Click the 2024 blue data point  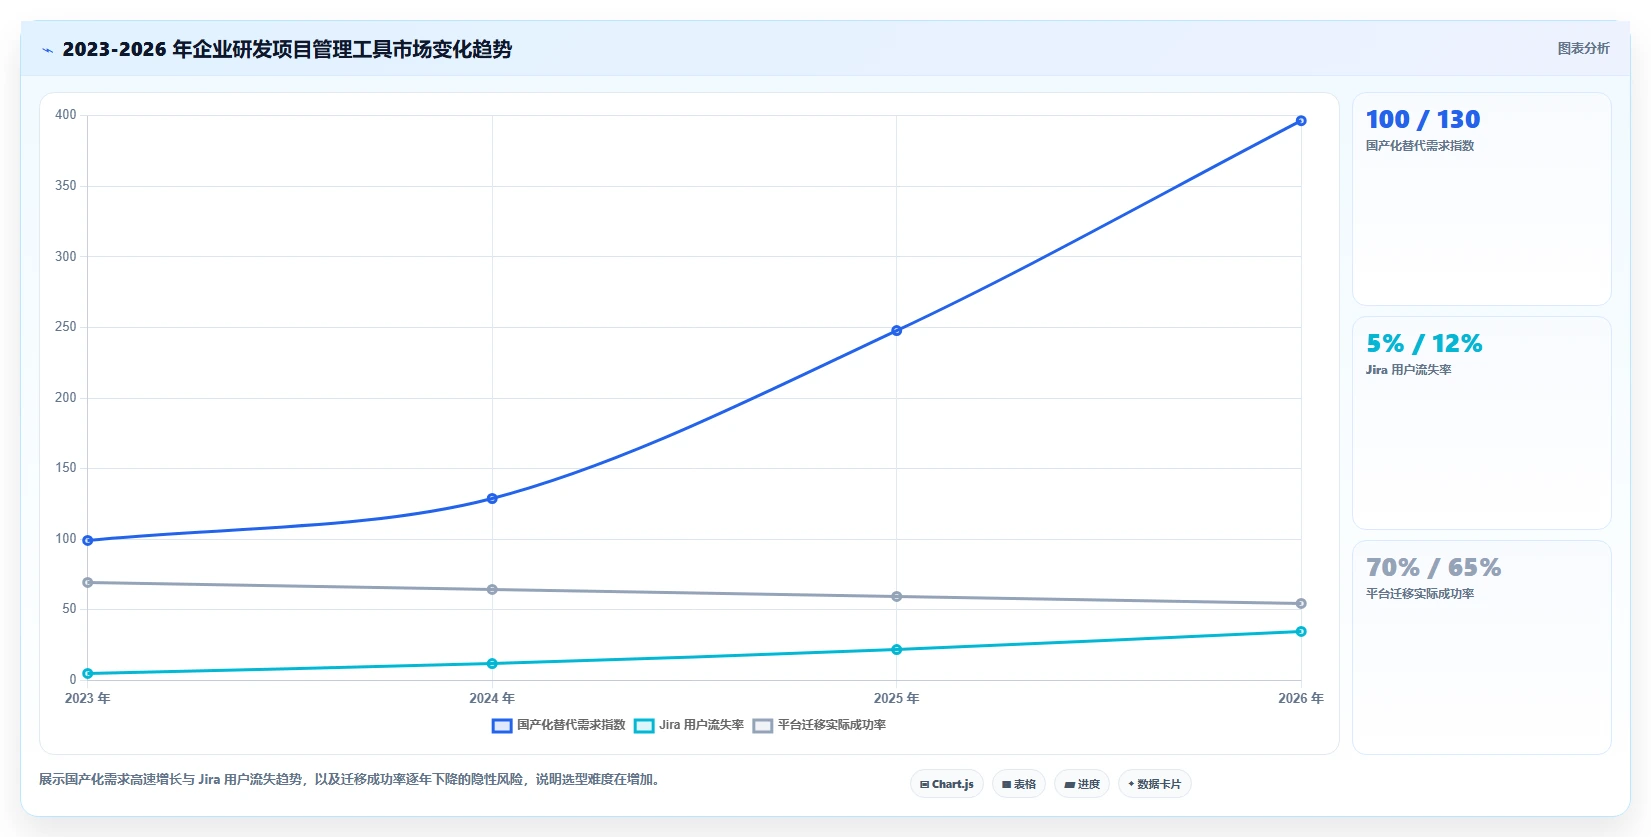[492, 498]
